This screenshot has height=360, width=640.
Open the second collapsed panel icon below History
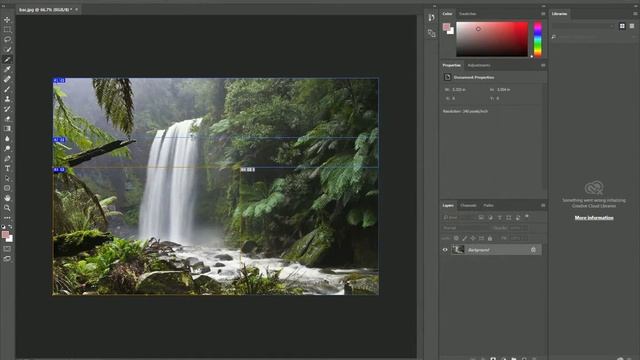click(431, 33)
